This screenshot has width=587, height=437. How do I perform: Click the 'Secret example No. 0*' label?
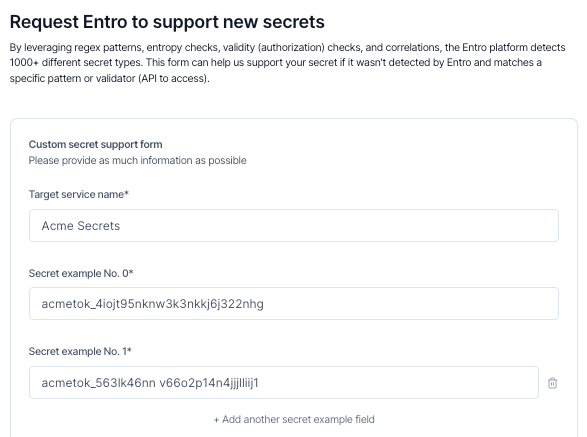click(81, 273)
